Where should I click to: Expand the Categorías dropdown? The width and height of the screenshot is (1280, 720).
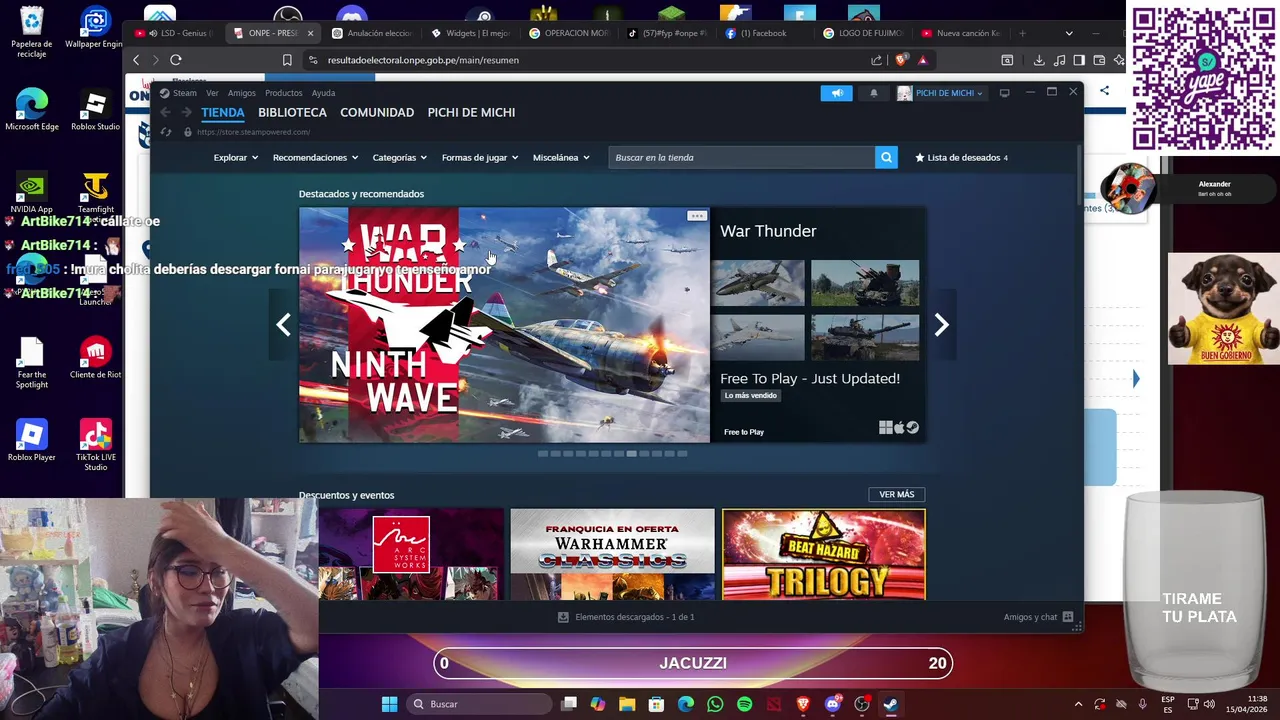pos(399,157)
